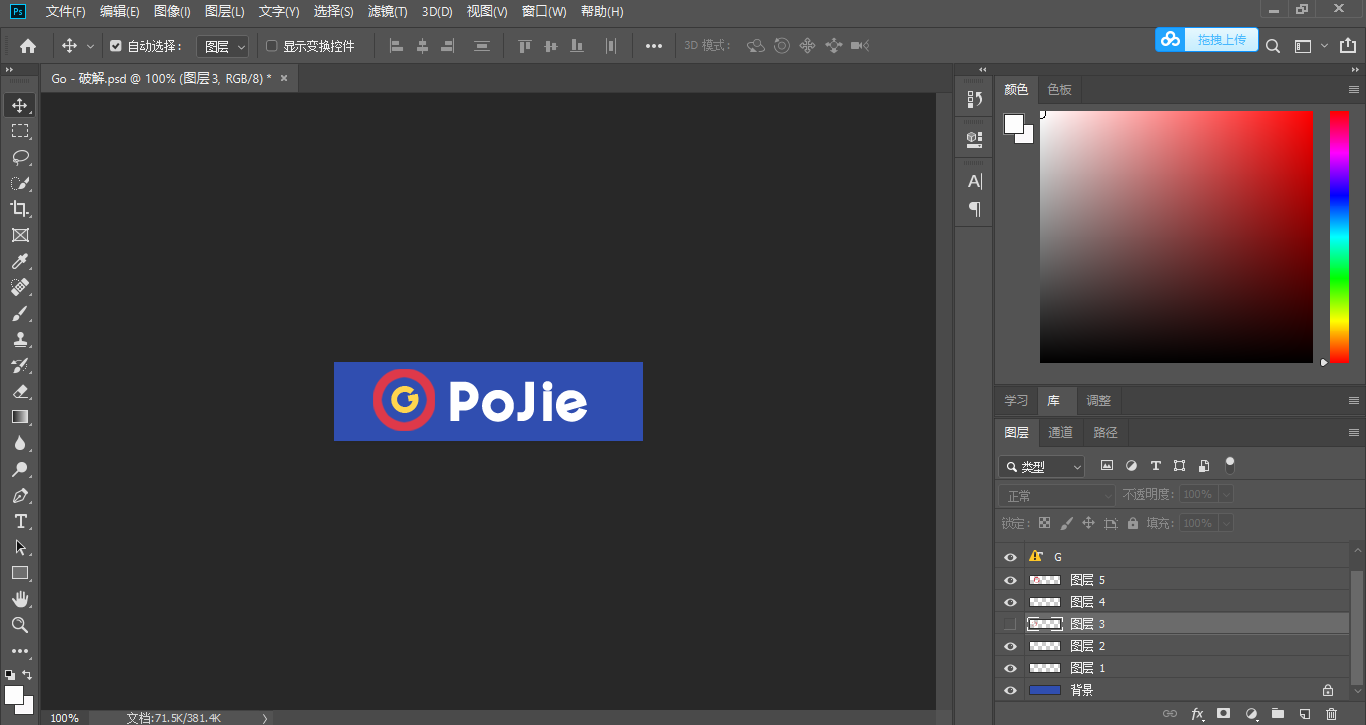This screenshot has width=1366, height=725.
Task: Hide 图层 4 via its eye icon
Action: click(x=1010, y=602)
